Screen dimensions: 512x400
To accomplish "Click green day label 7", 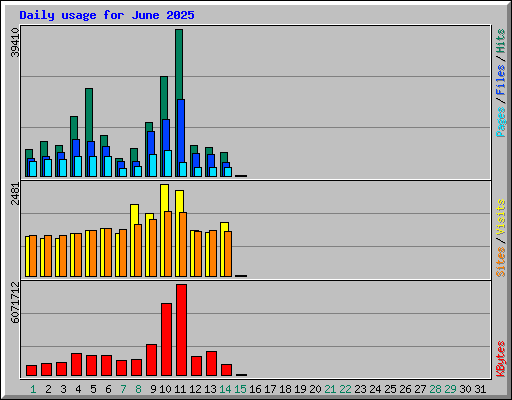I will point(123,389).
